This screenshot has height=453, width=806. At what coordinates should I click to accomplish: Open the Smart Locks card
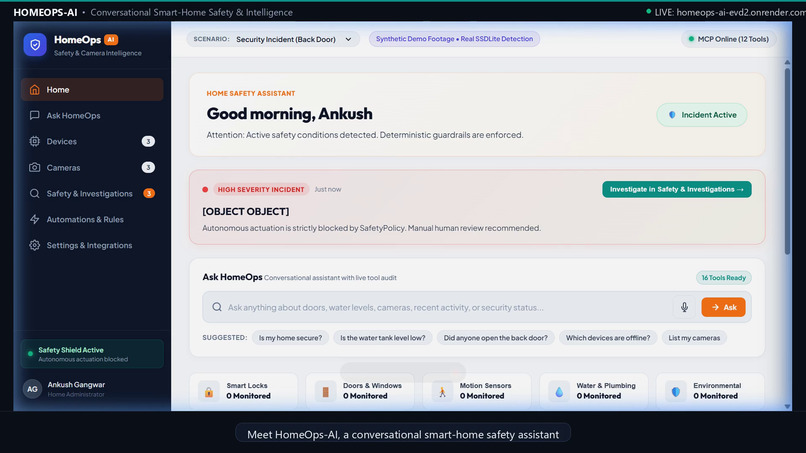pos(244,391)
